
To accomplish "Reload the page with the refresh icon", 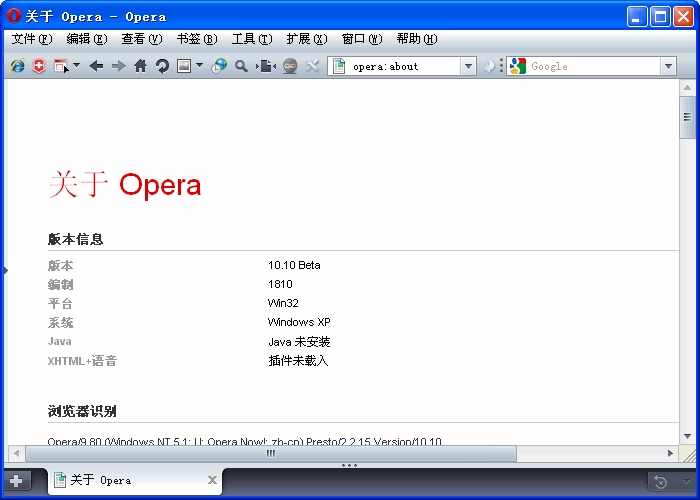I will 161,66.
